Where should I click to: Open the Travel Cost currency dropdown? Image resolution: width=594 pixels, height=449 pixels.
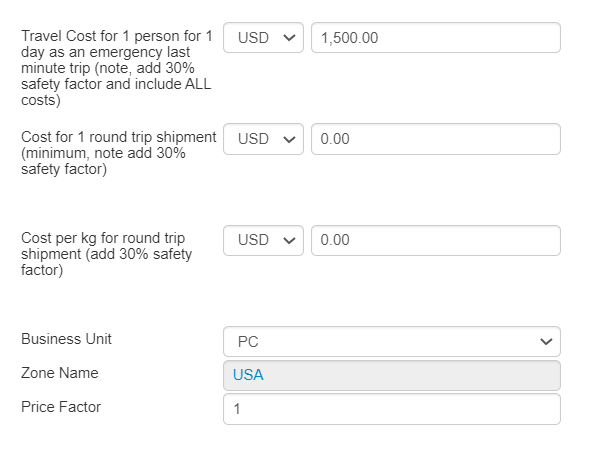tap(263, 38)
